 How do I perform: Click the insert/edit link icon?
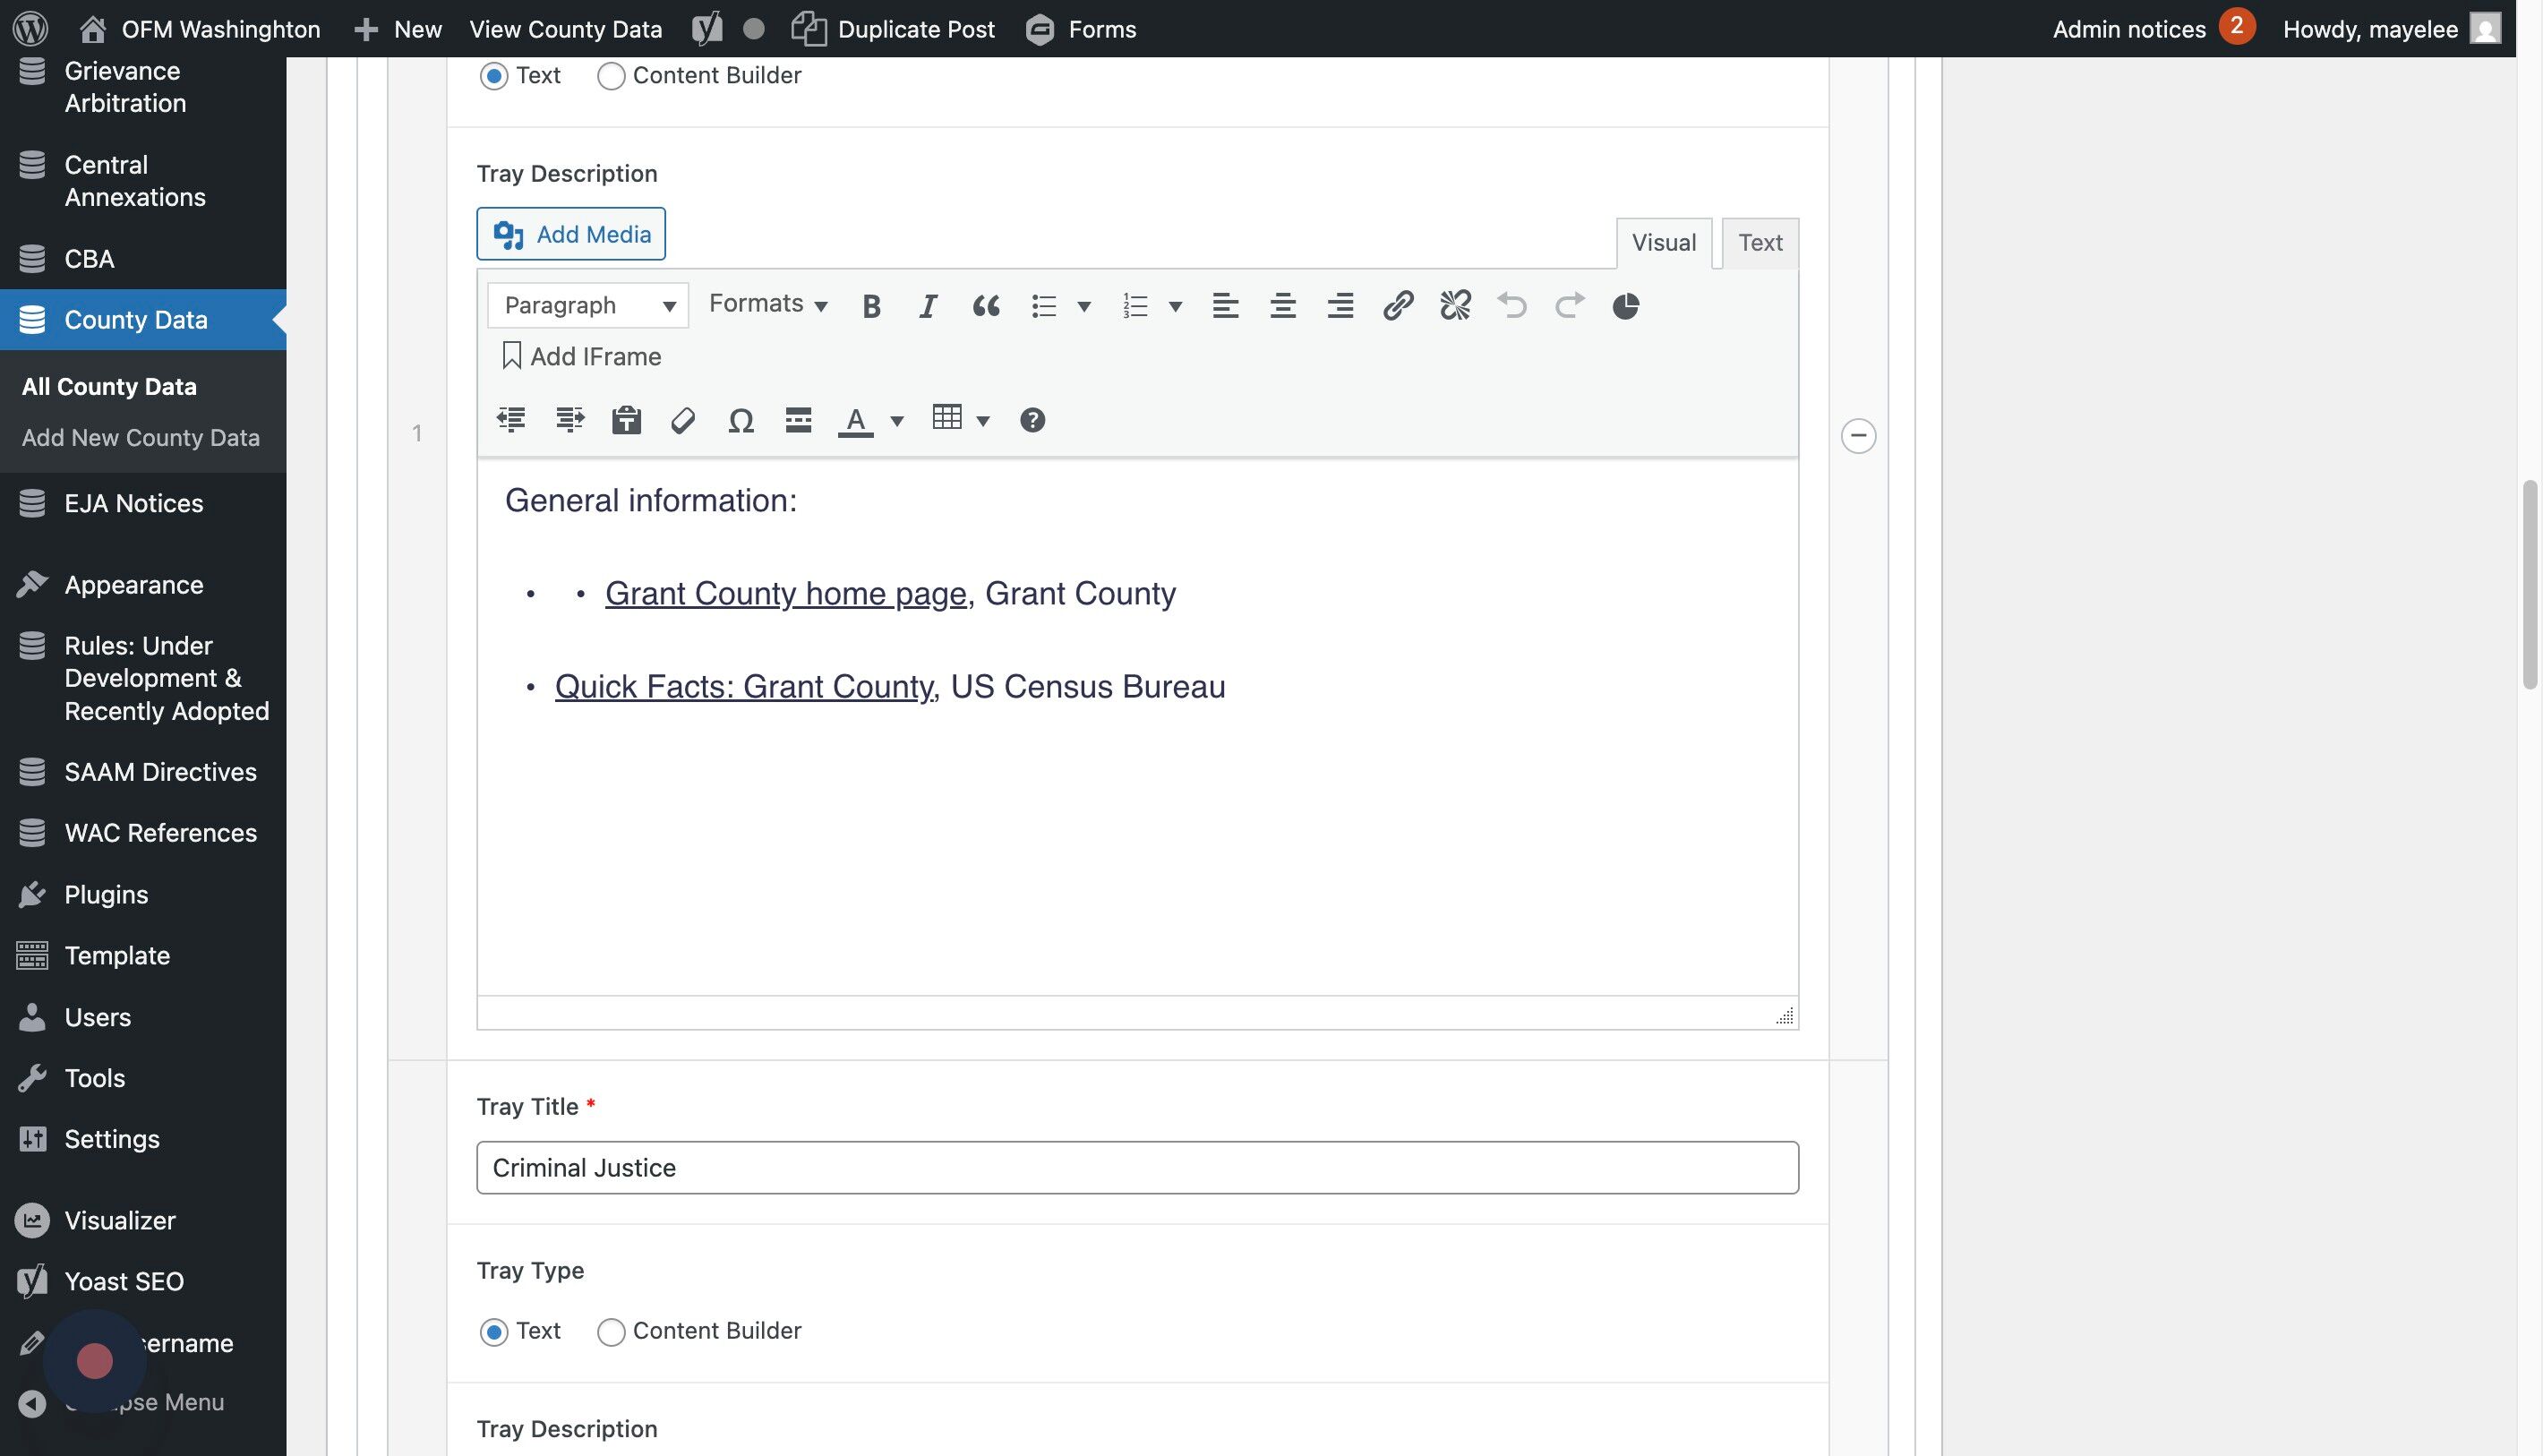click(x=1397, y=306)
